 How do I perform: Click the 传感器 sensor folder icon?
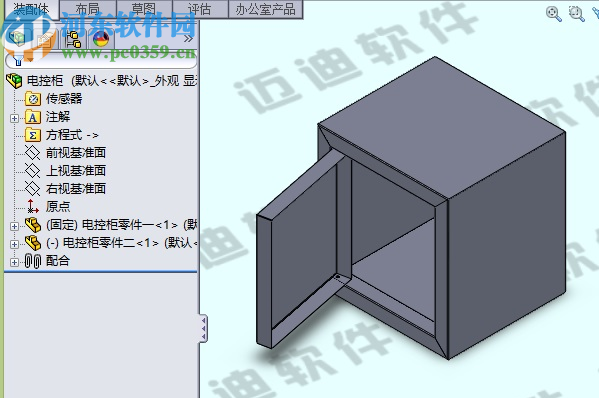click(x=33, y=99)
